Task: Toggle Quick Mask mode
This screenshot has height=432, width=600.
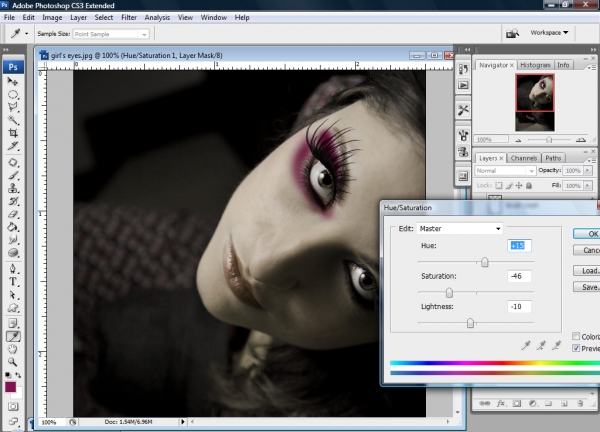Action: point(13,406)
